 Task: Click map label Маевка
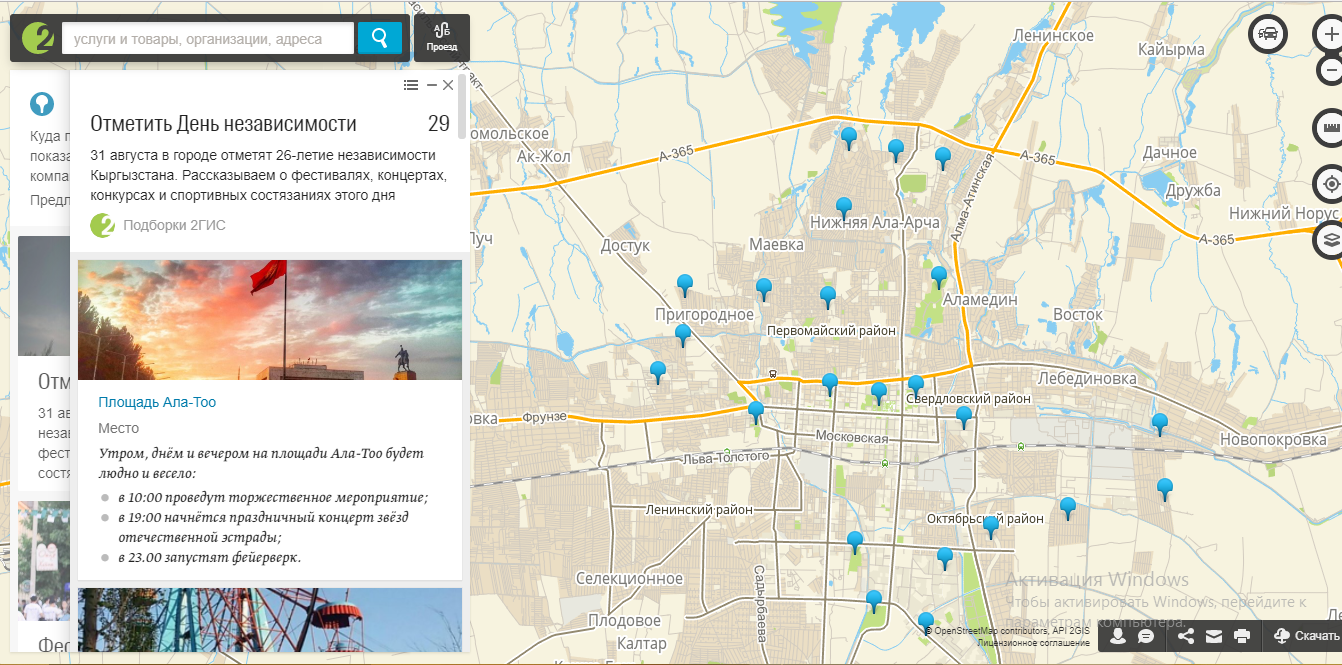(x=777, y=244)
